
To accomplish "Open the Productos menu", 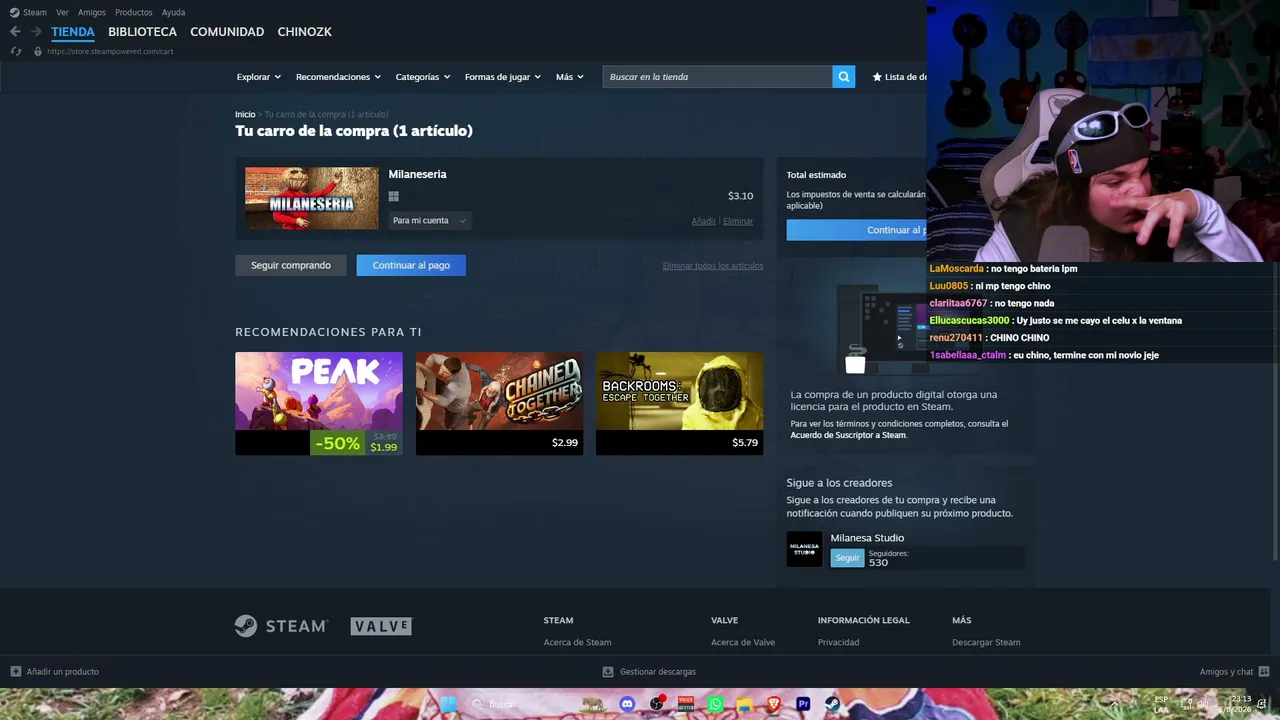I will [x=134, y=12].
